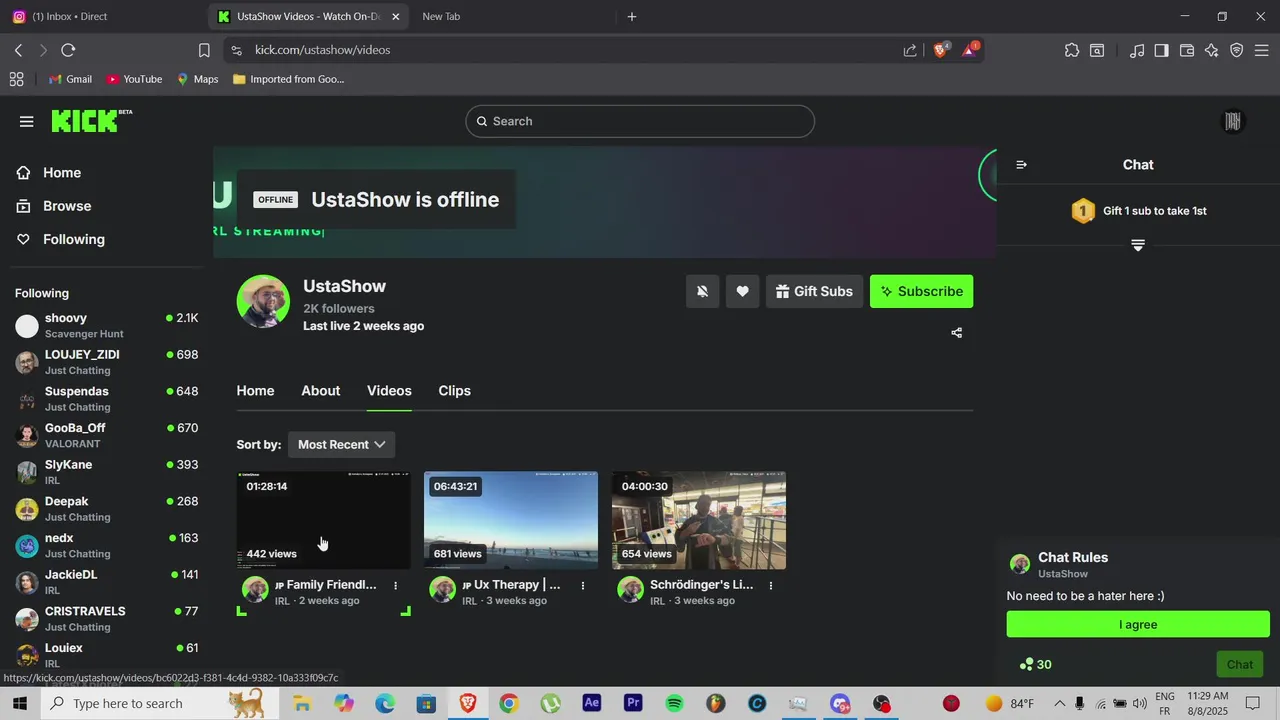The image size is (1280, 720).
Task: Open options menu for Family Friendly video
Action: 396,585
